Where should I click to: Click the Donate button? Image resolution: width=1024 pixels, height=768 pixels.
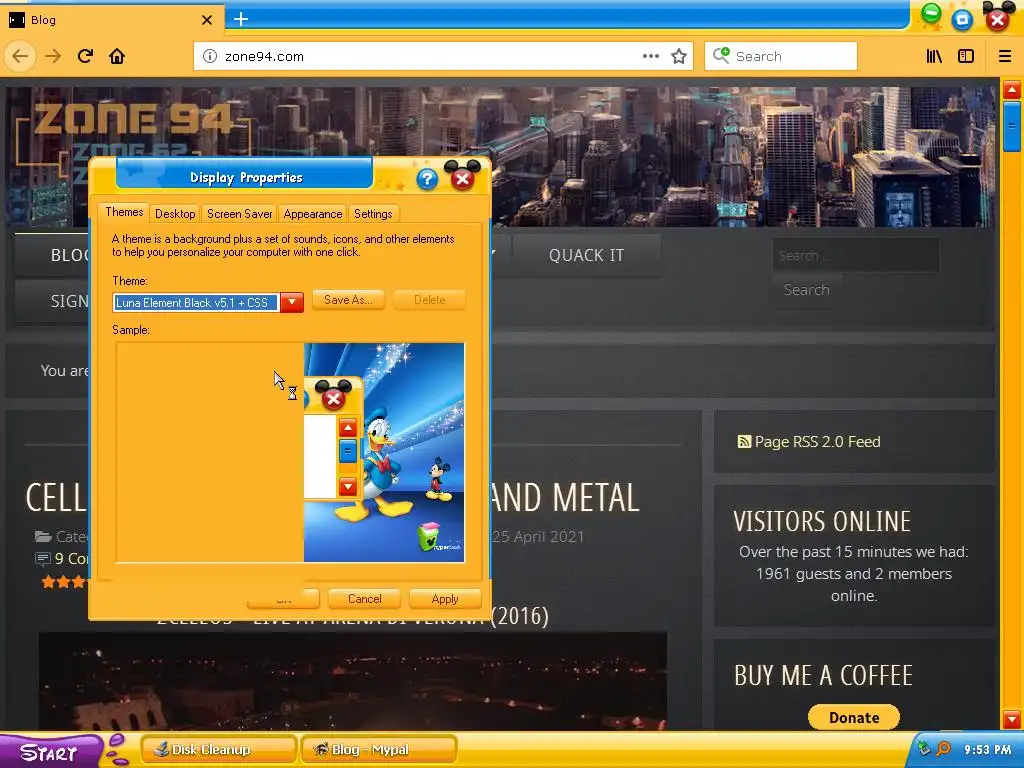click(854, 717)
